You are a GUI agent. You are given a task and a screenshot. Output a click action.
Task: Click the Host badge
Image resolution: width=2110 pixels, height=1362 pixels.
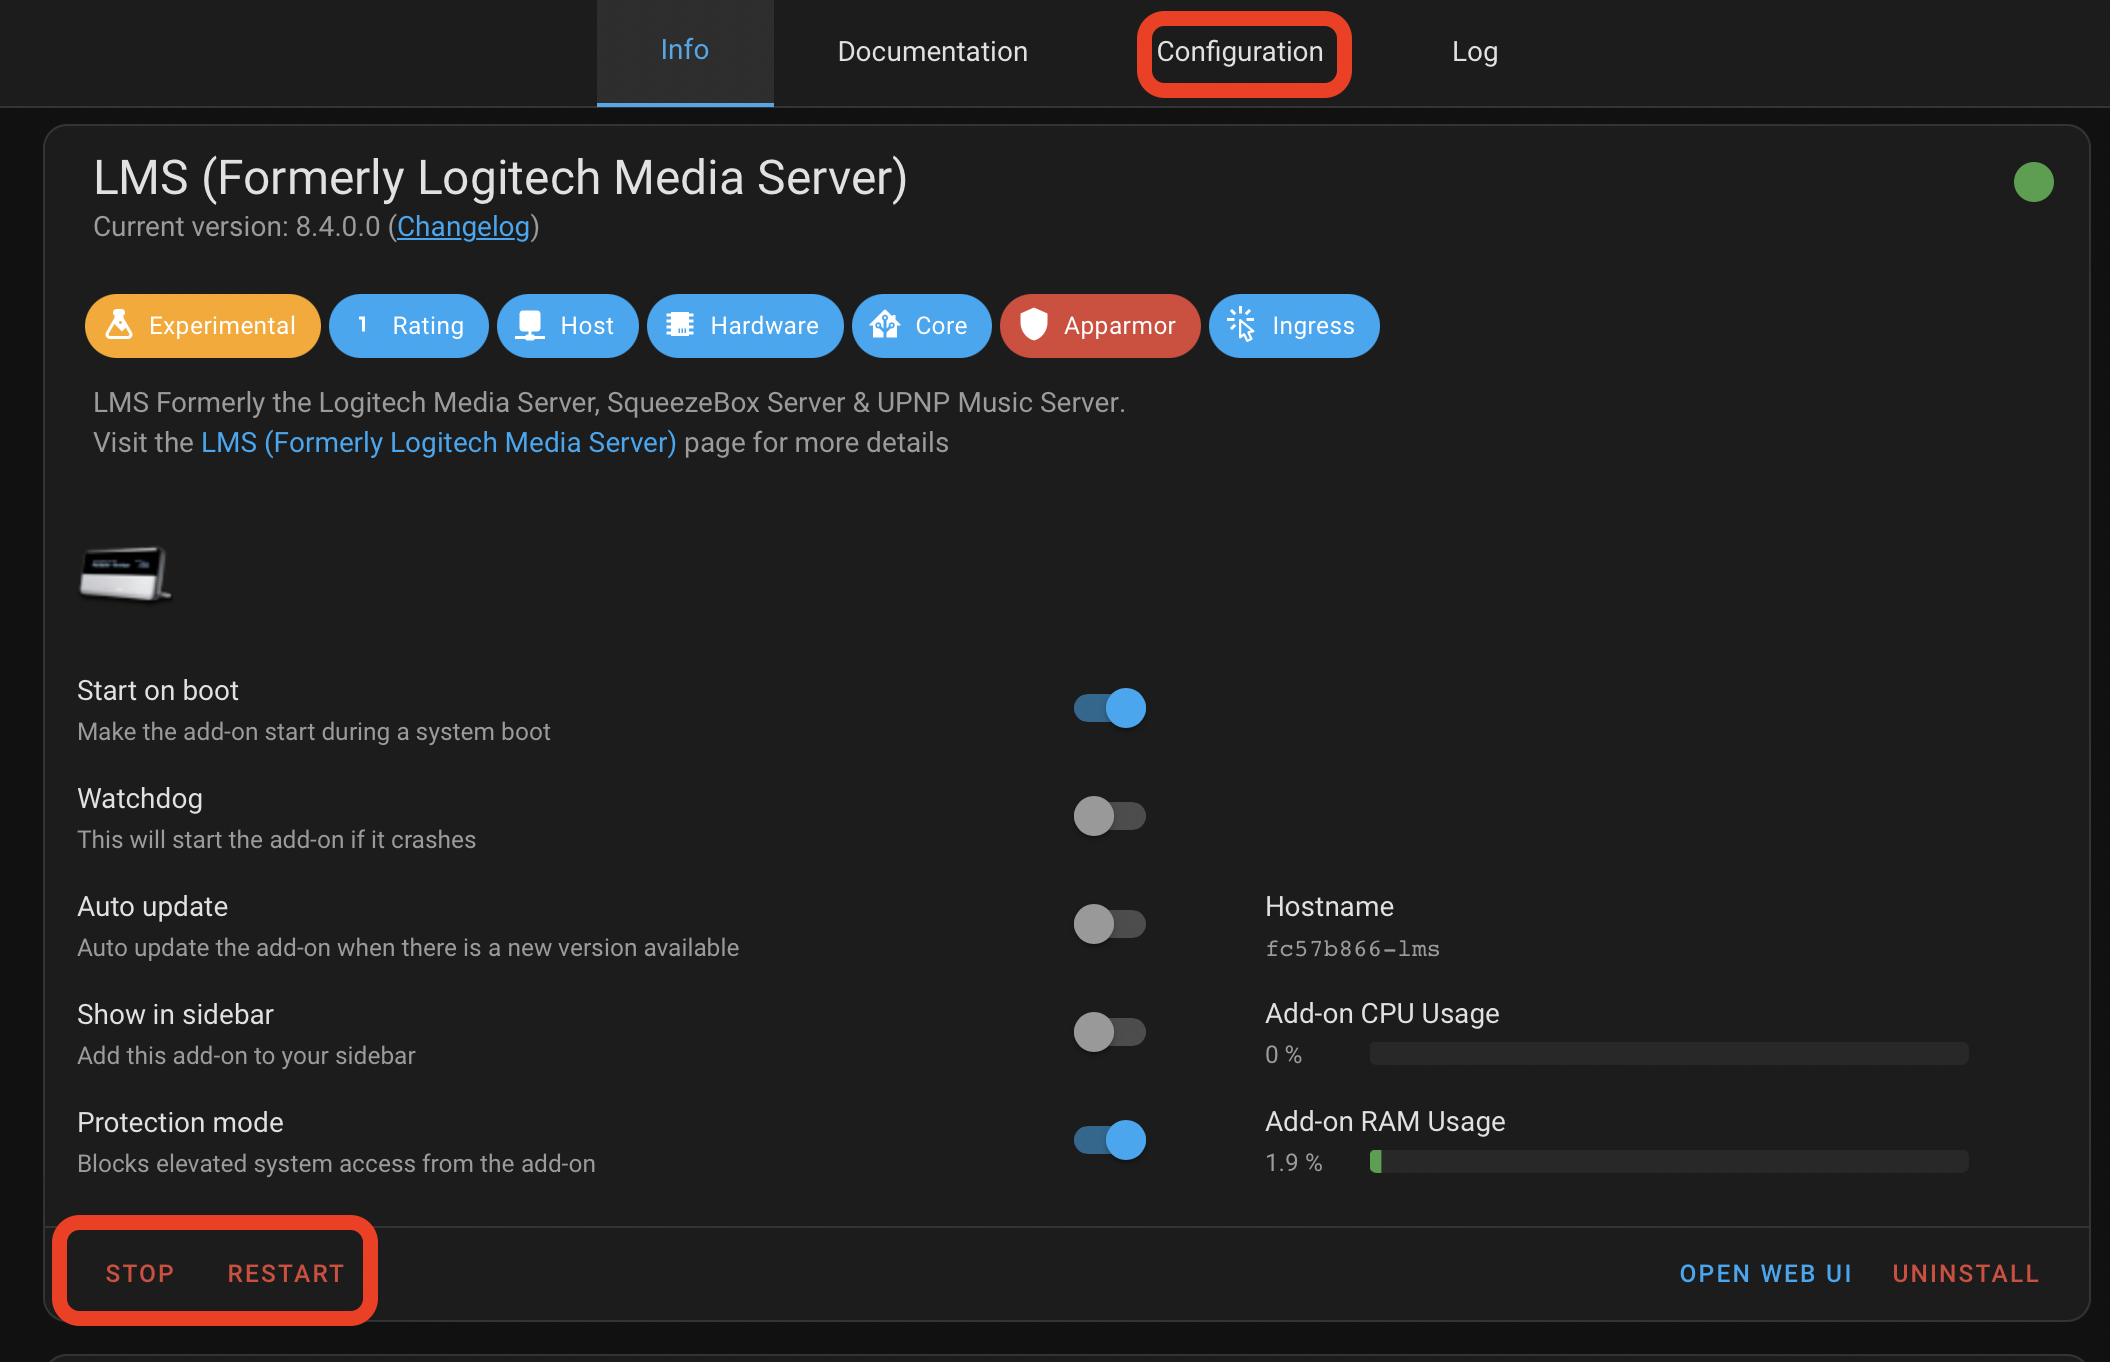coord(567,326)
